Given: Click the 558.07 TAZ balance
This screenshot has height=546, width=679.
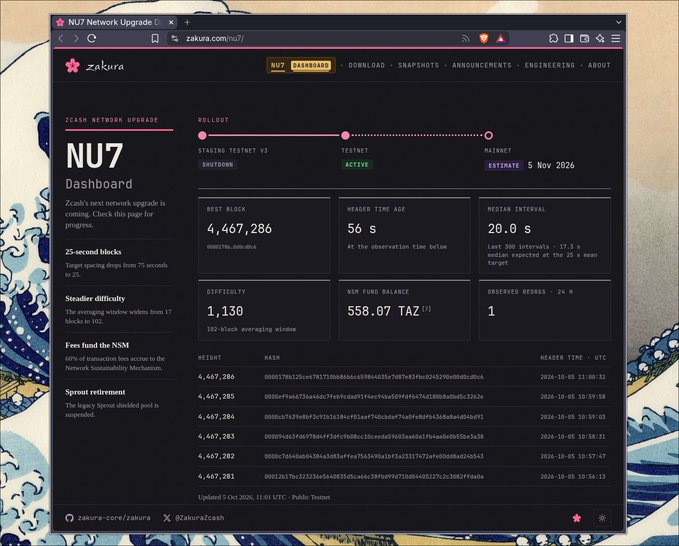Looking at the screenshot, I should coord(383,311).
